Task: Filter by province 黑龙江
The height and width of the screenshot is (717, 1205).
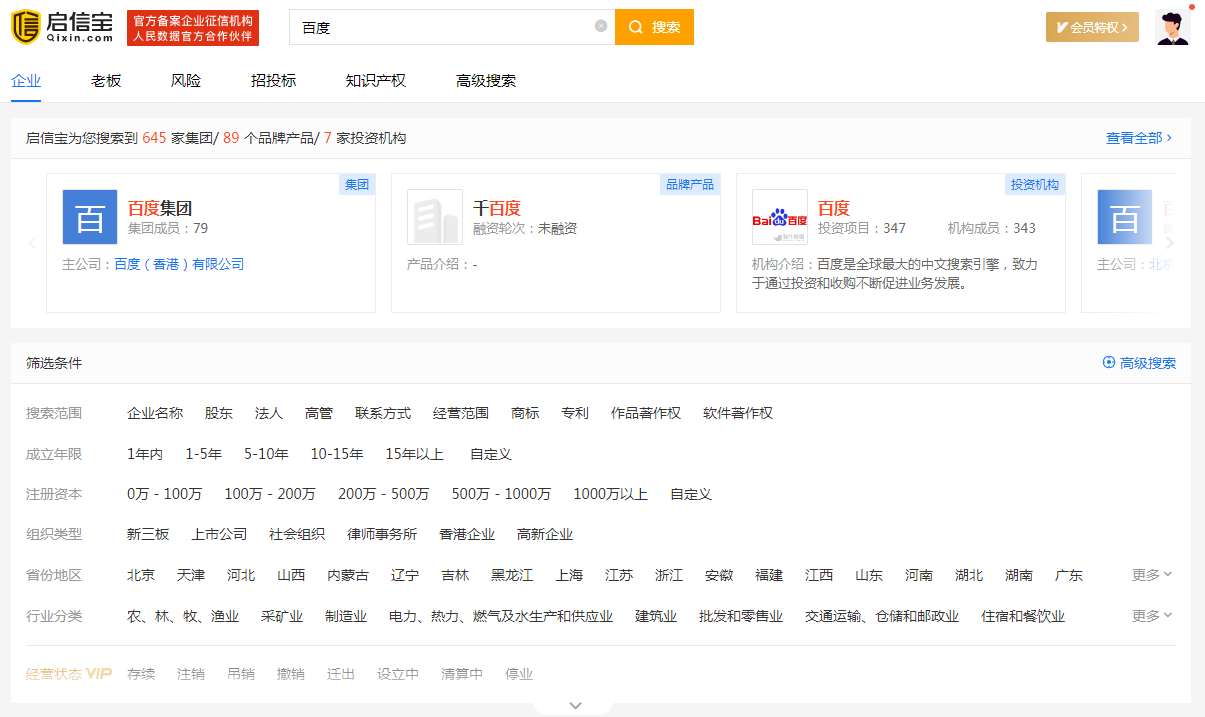Action: coord(512,575)
